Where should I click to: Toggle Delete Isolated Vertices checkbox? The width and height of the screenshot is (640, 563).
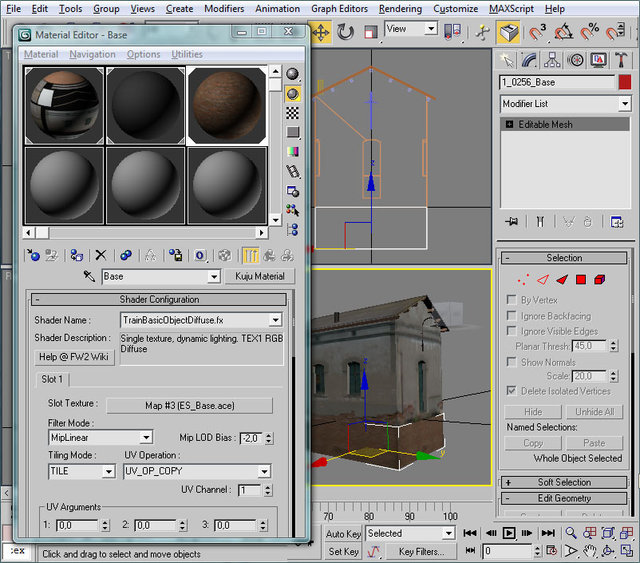(x=512, y=391)
